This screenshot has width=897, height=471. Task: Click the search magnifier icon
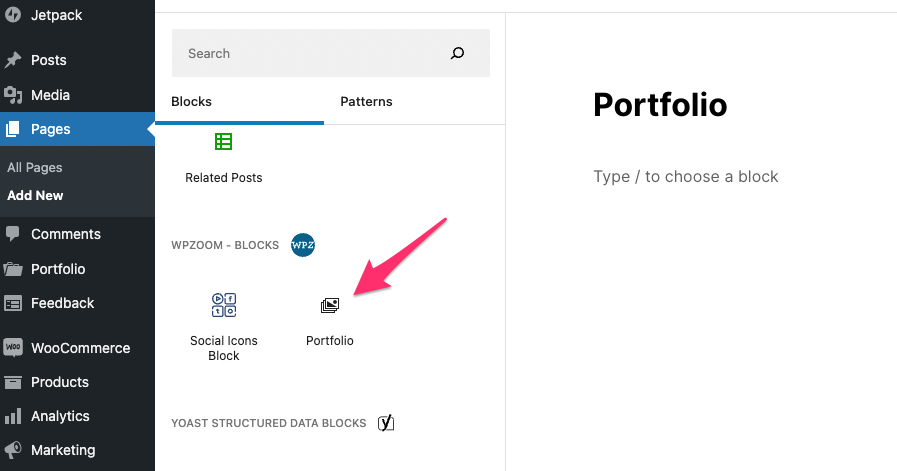pyautogui.click(x=458, y=54)
